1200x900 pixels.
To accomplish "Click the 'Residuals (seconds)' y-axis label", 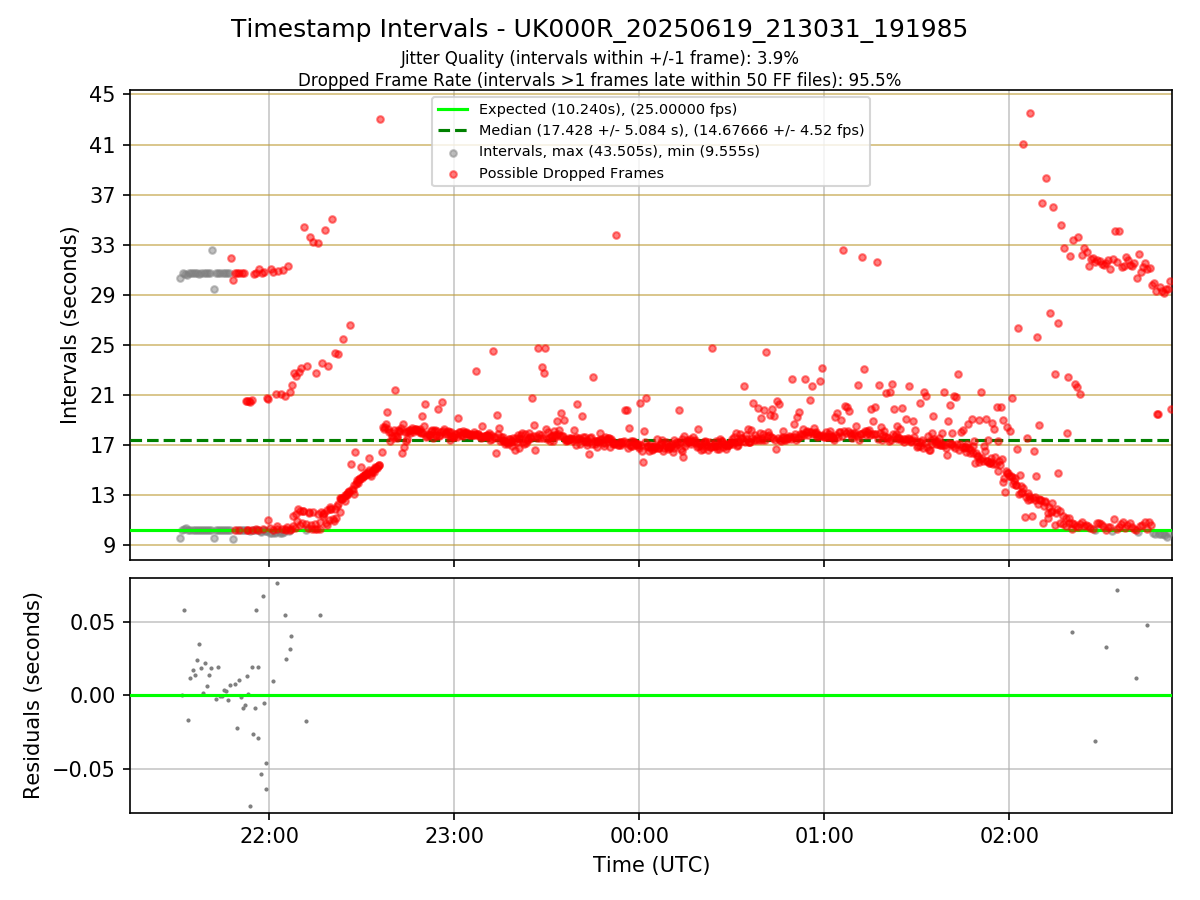I will pyautogui.click(x=32, y=696).
